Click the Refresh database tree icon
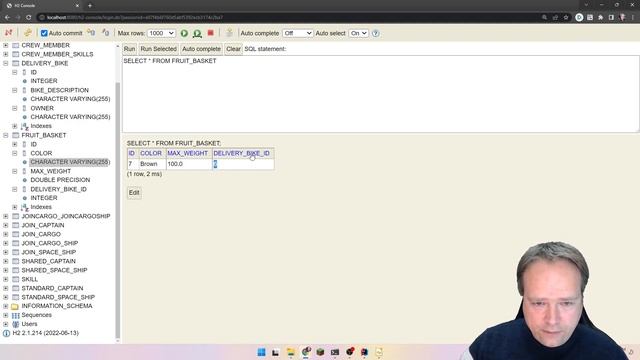Image resolution: width=640 pixels, height=360 pixels. coord(27,33)
